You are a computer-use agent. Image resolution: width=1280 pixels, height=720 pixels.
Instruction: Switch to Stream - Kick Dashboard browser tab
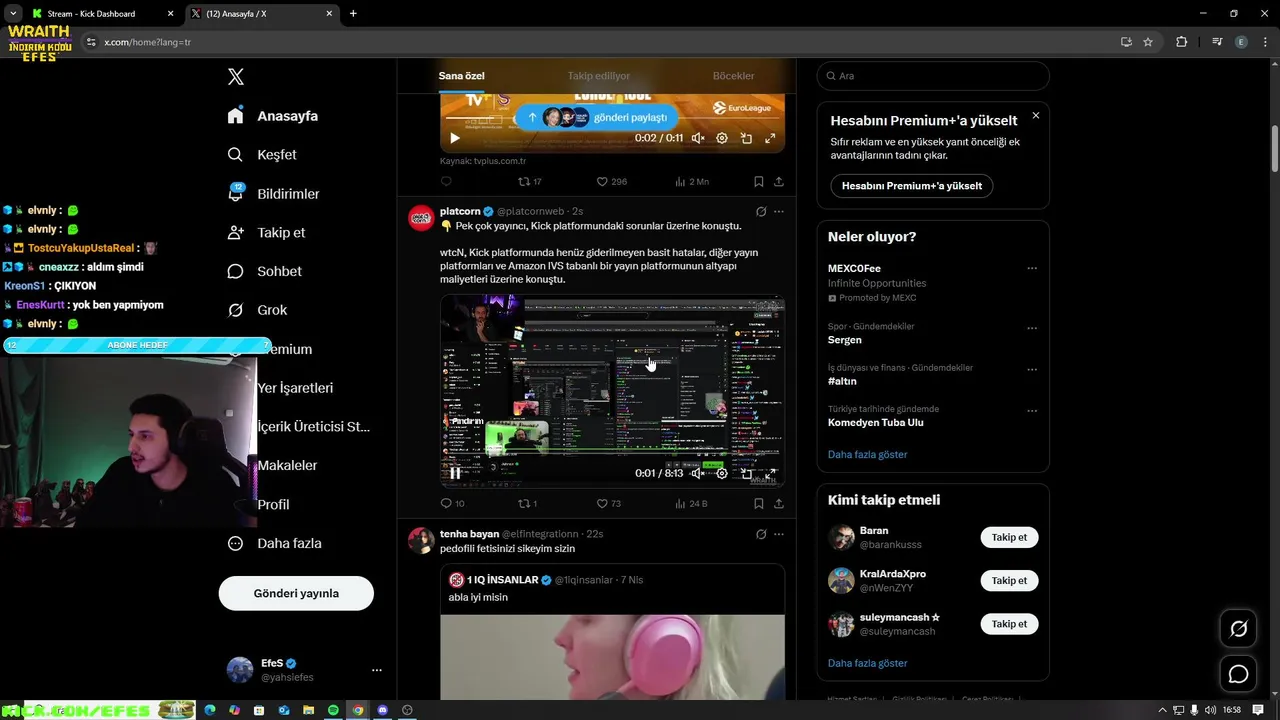coord(103,14)
